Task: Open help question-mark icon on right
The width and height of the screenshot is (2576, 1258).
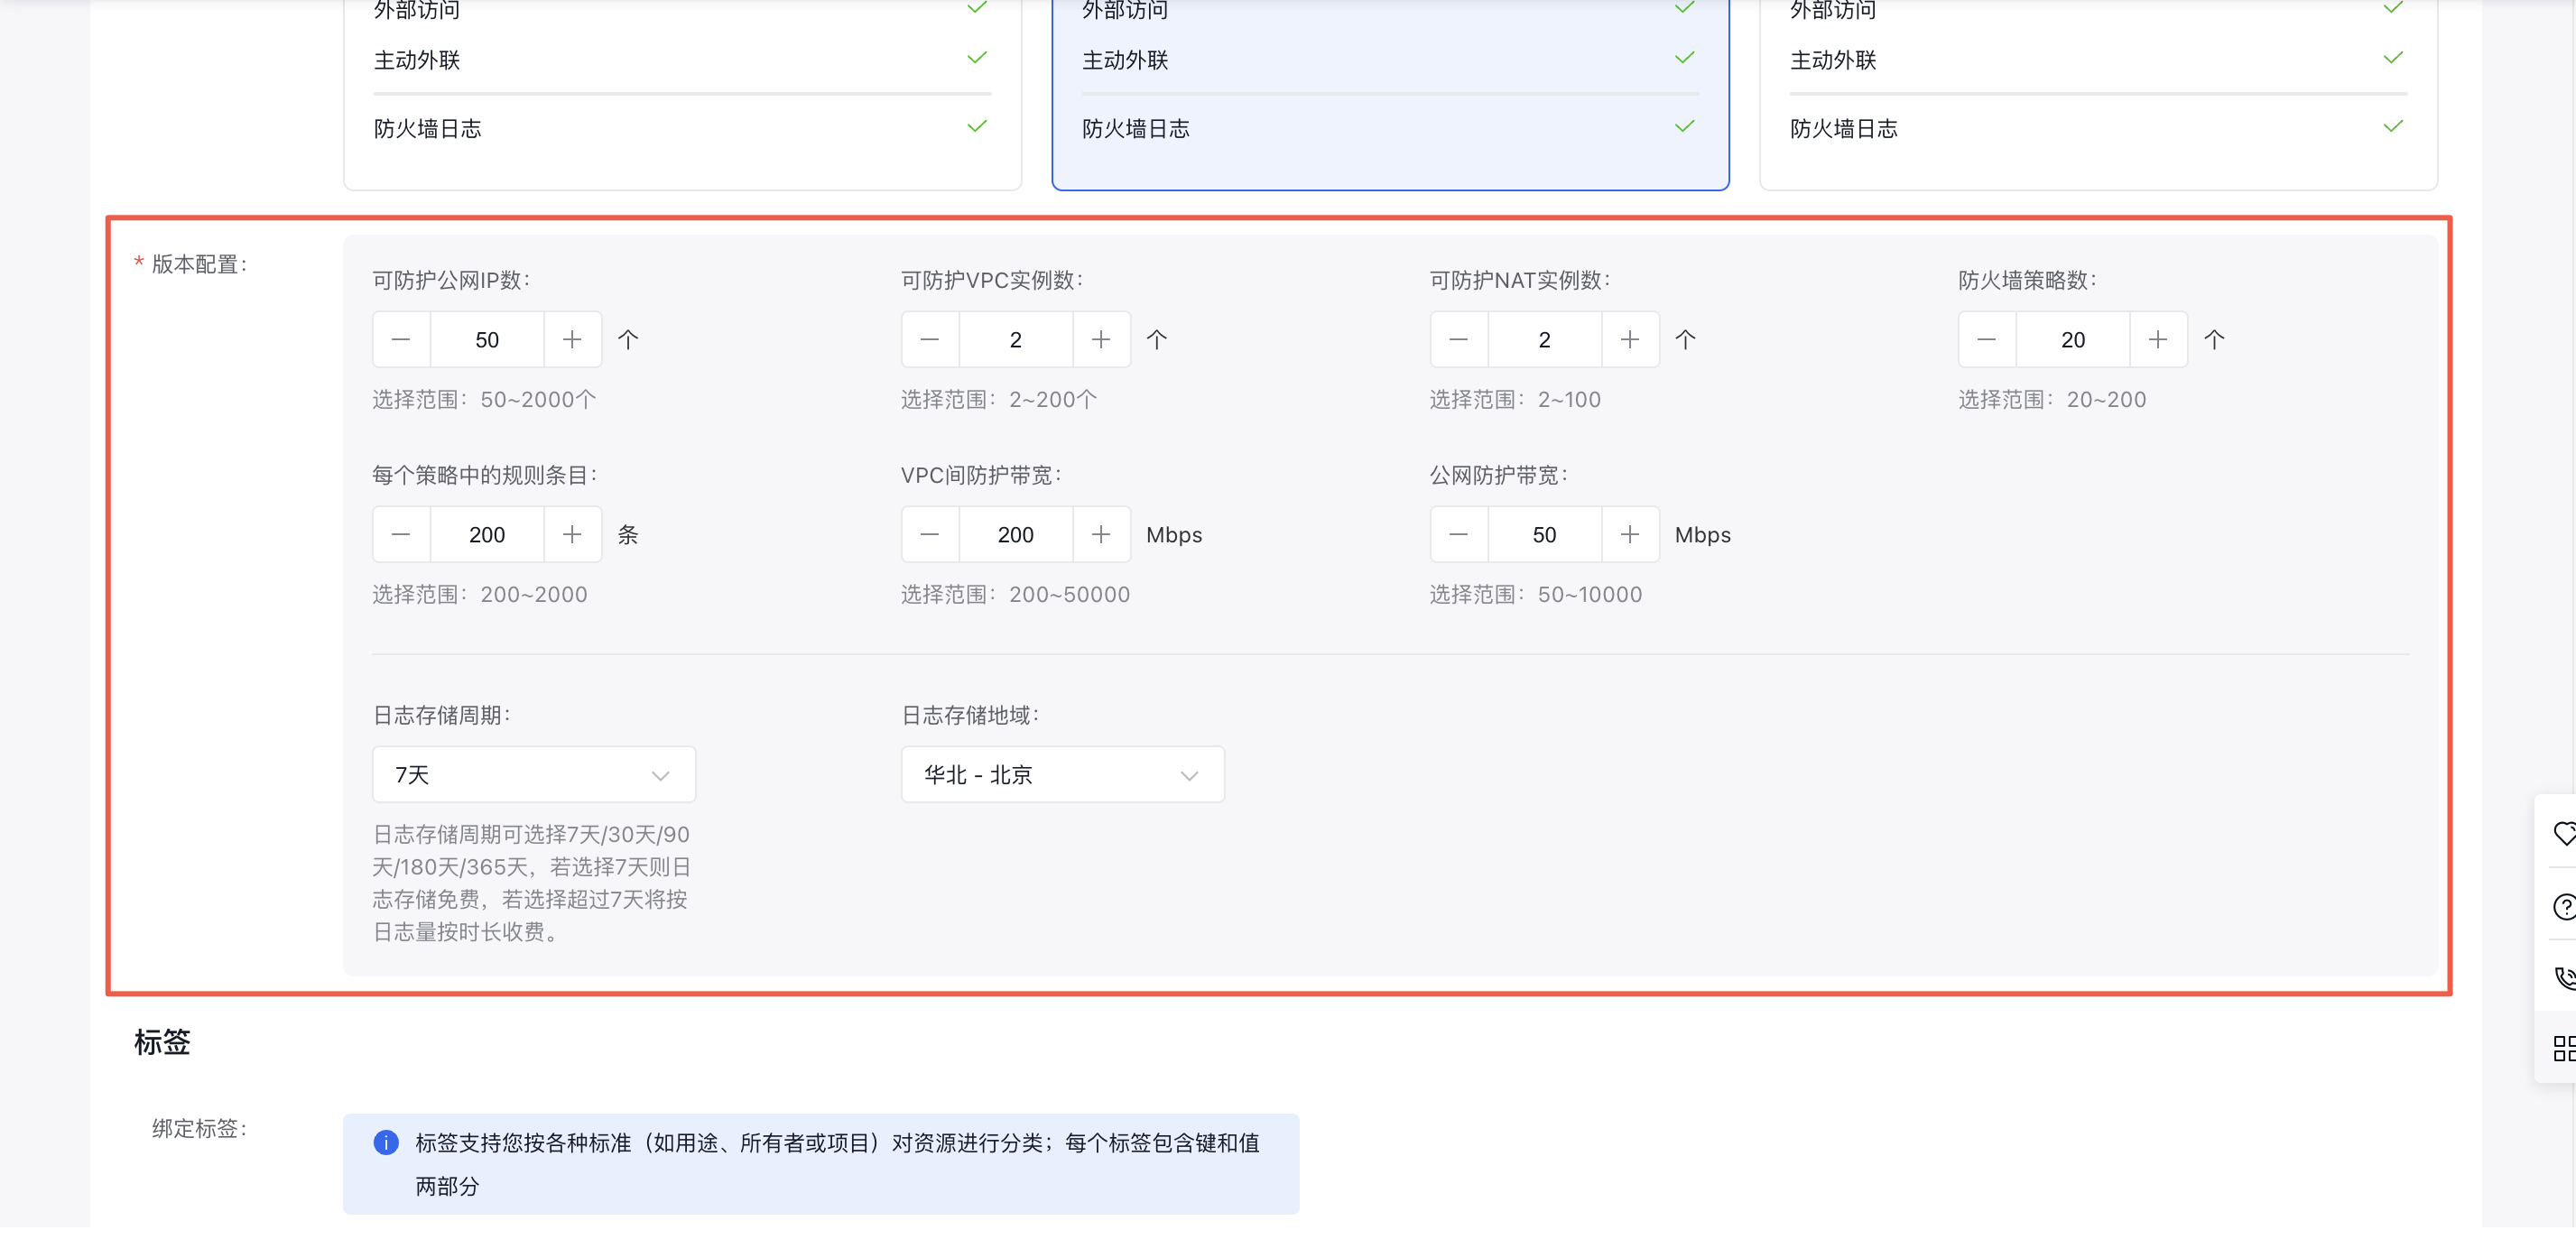Action: 2564,907
